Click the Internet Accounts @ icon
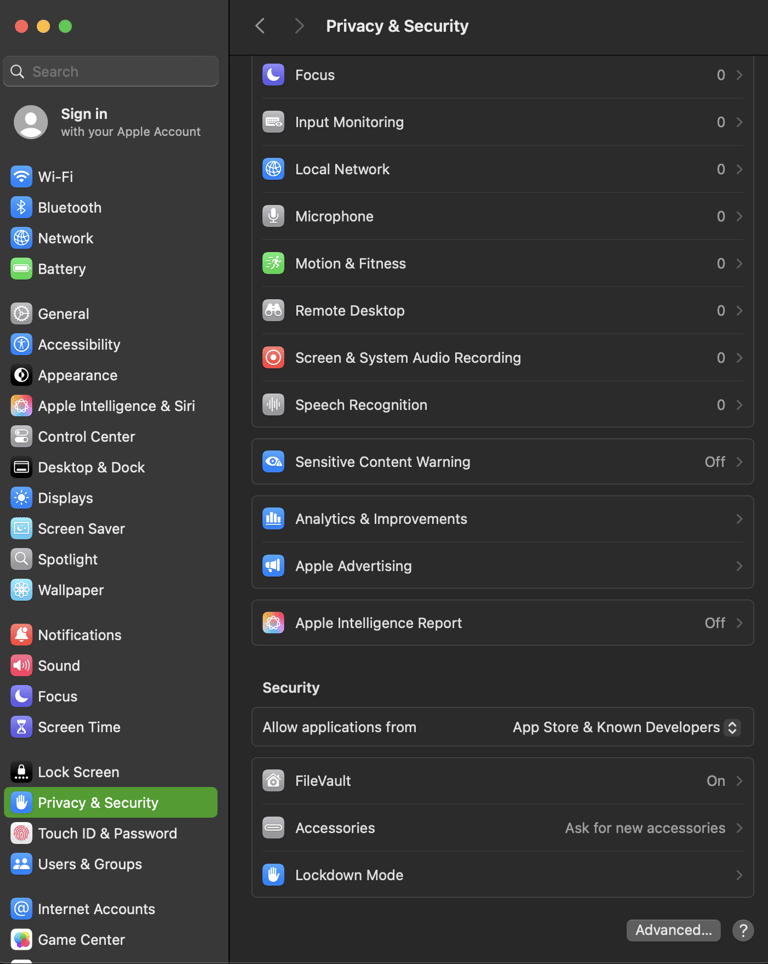This screenshot has height=964, width=768. point(22,909)
